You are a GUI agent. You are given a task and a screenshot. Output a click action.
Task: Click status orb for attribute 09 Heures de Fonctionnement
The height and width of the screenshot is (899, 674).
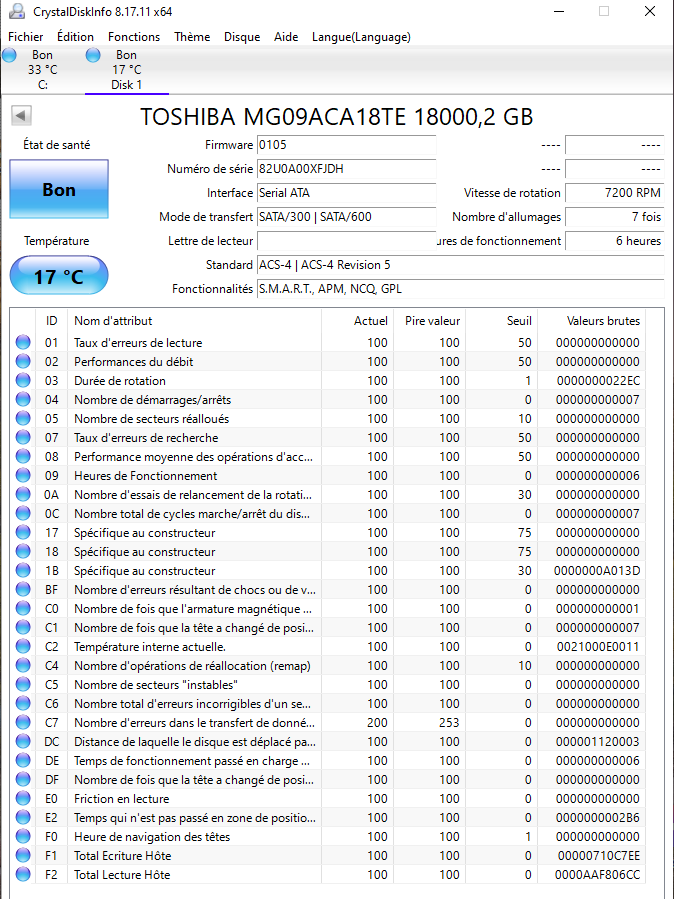click(23, 475)
